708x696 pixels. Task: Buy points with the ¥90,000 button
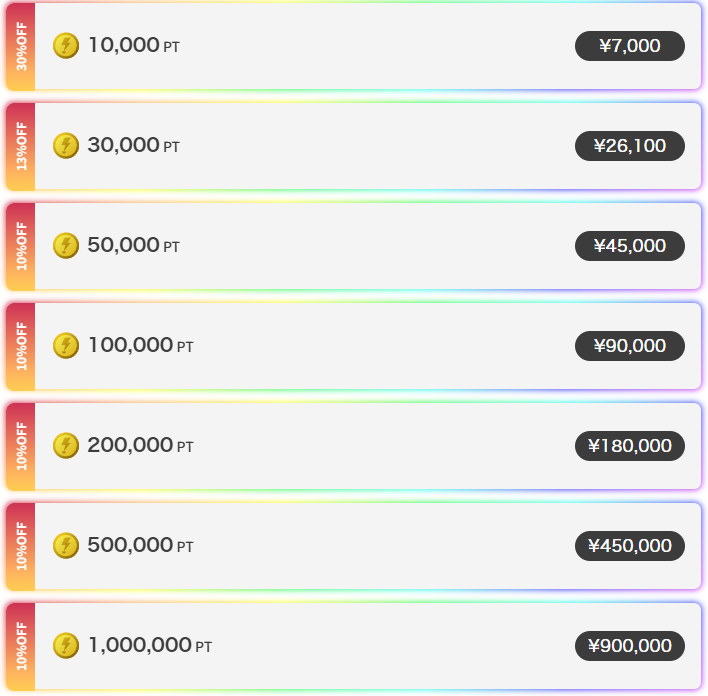pos(629,346)
